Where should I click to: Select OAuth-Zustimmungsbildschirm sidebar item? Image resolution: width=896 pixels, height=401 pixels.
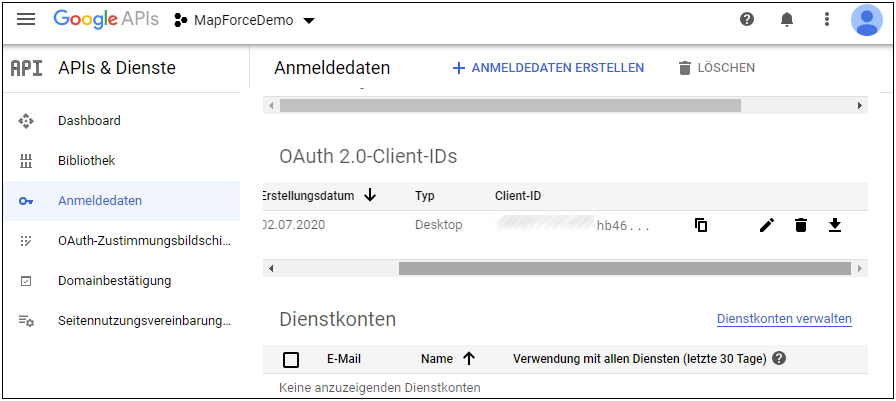point(145,240)
